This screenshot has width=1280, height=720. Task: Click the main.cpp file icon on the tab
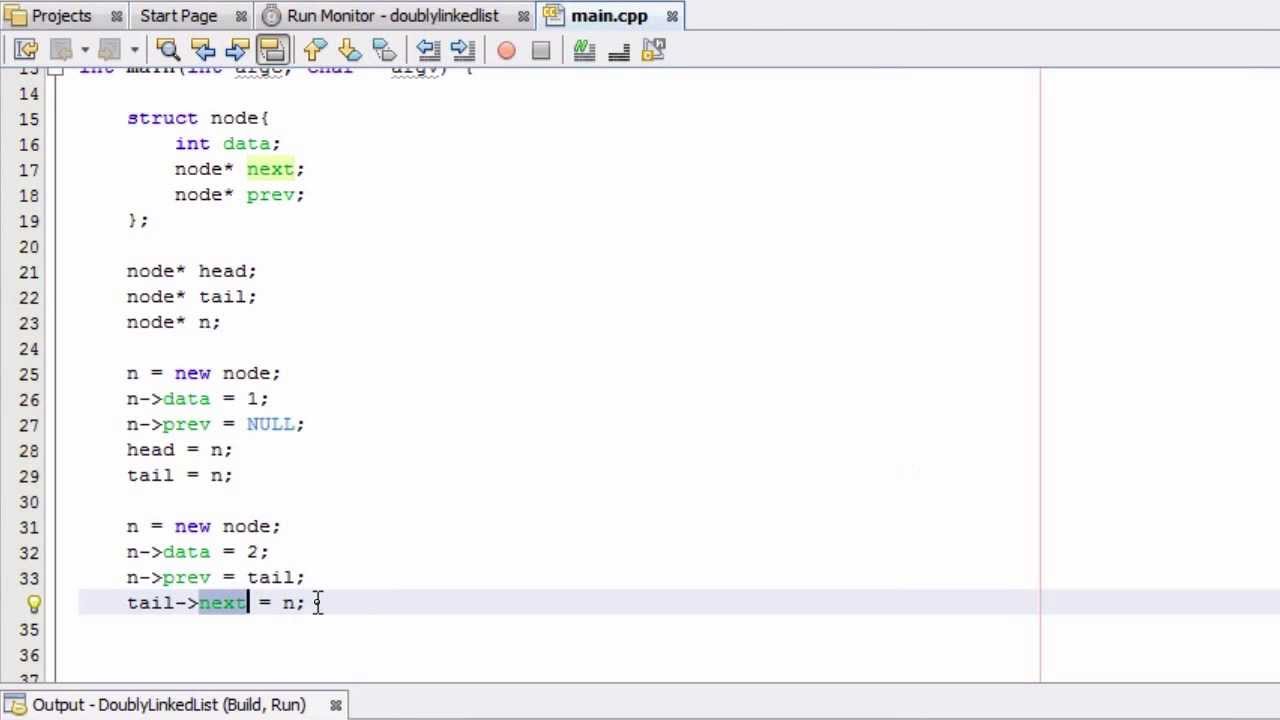554,16
